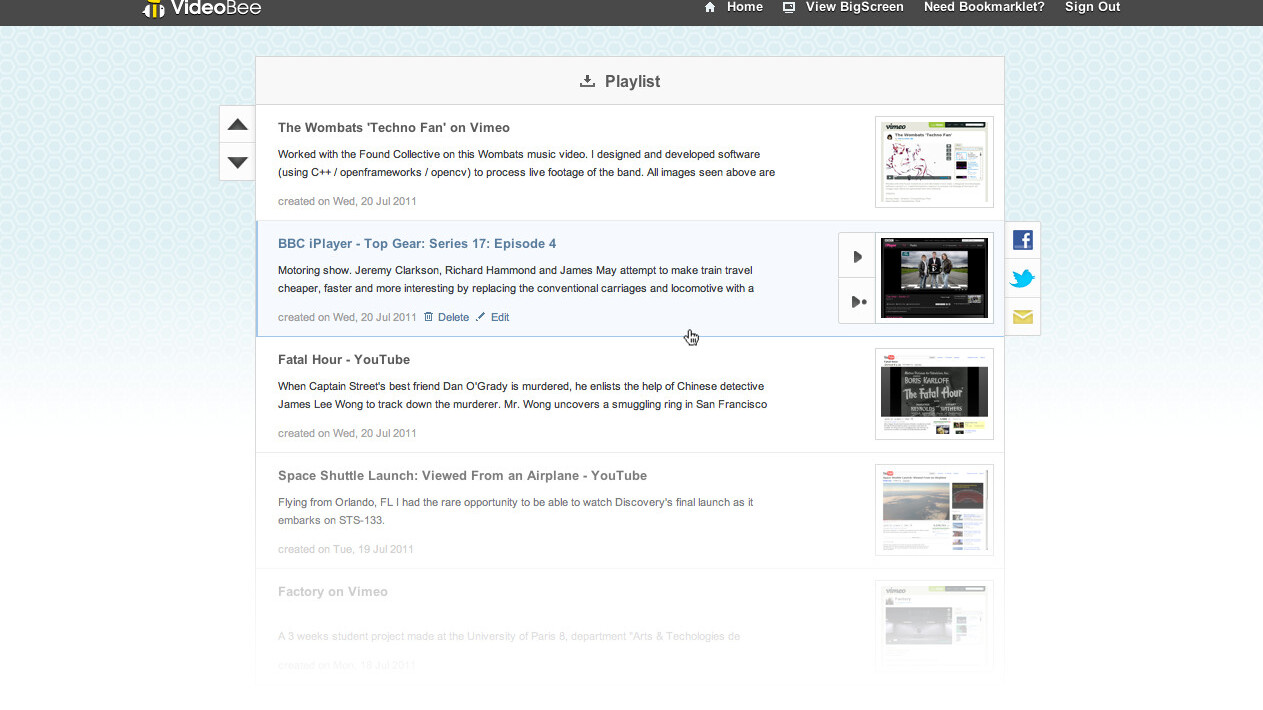Click the play-next button below the play button
Image resolution: width=1263 pixels, height=710 pixels.
click(x=857, y=302)
